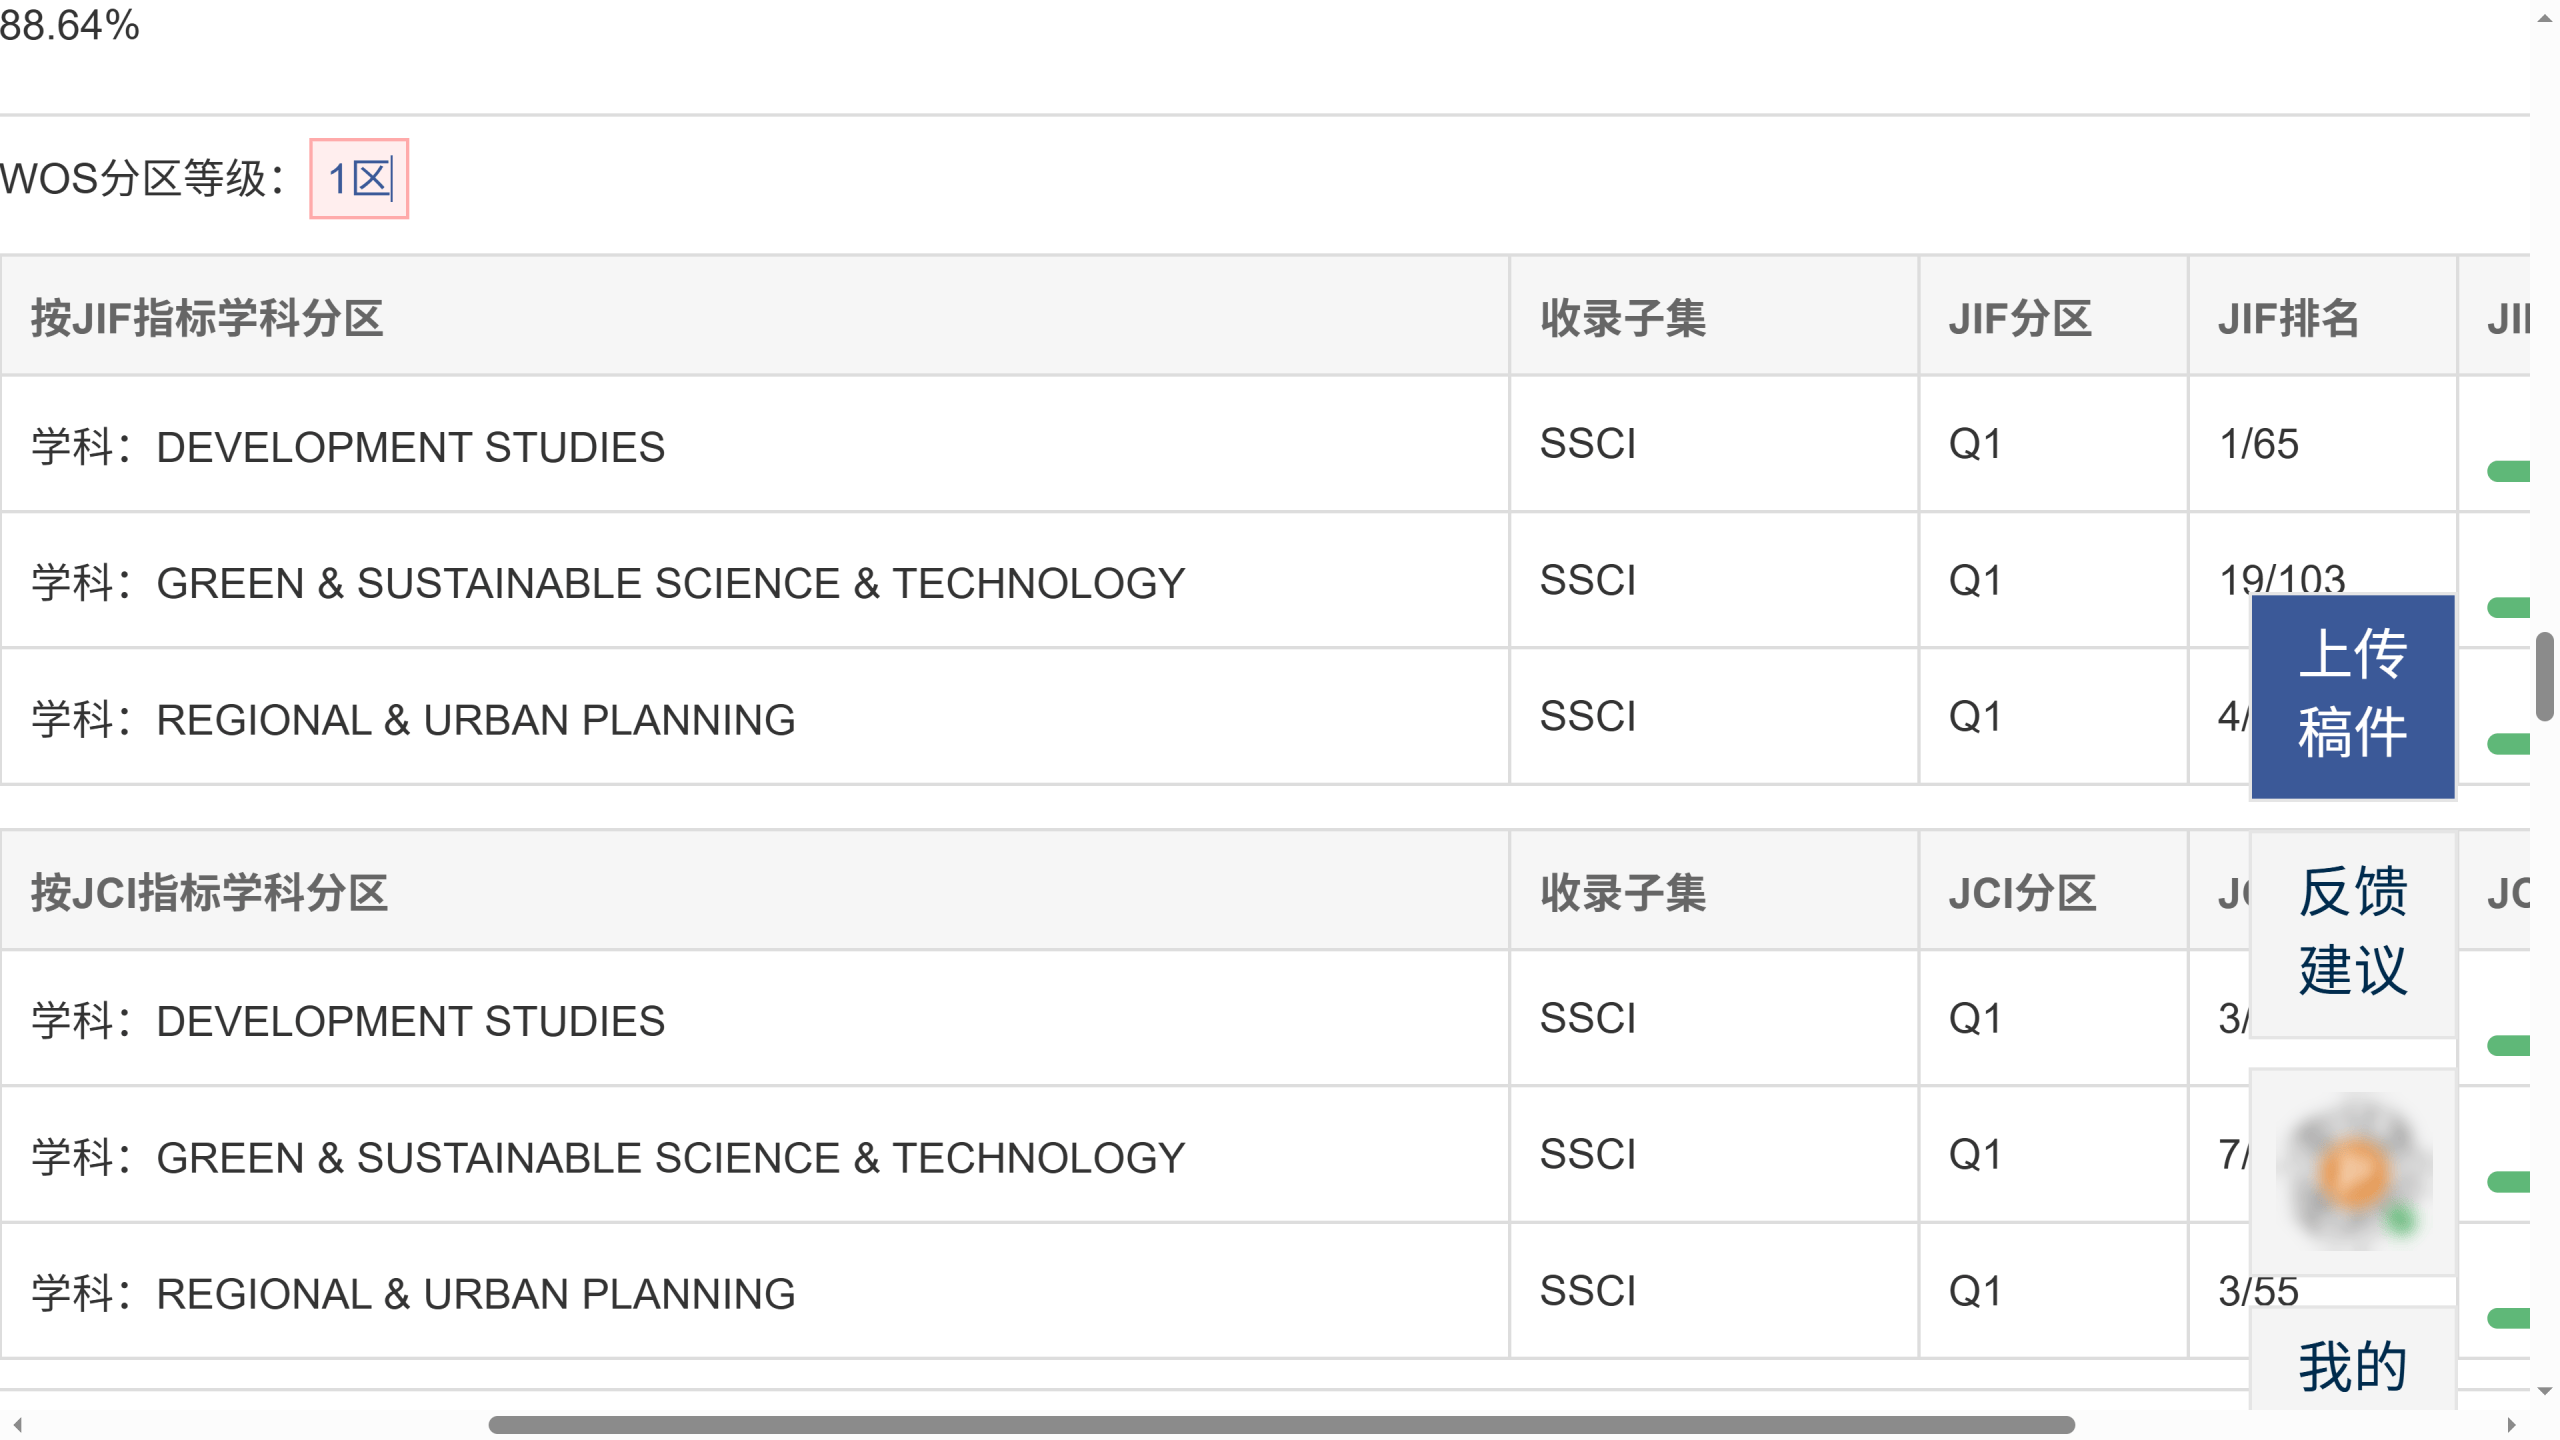Image resolution: width=2560 pixels, height=1440 pixels.
Task: Click the horizontal scrollbar left arrow
Action: pos(17,1425)
